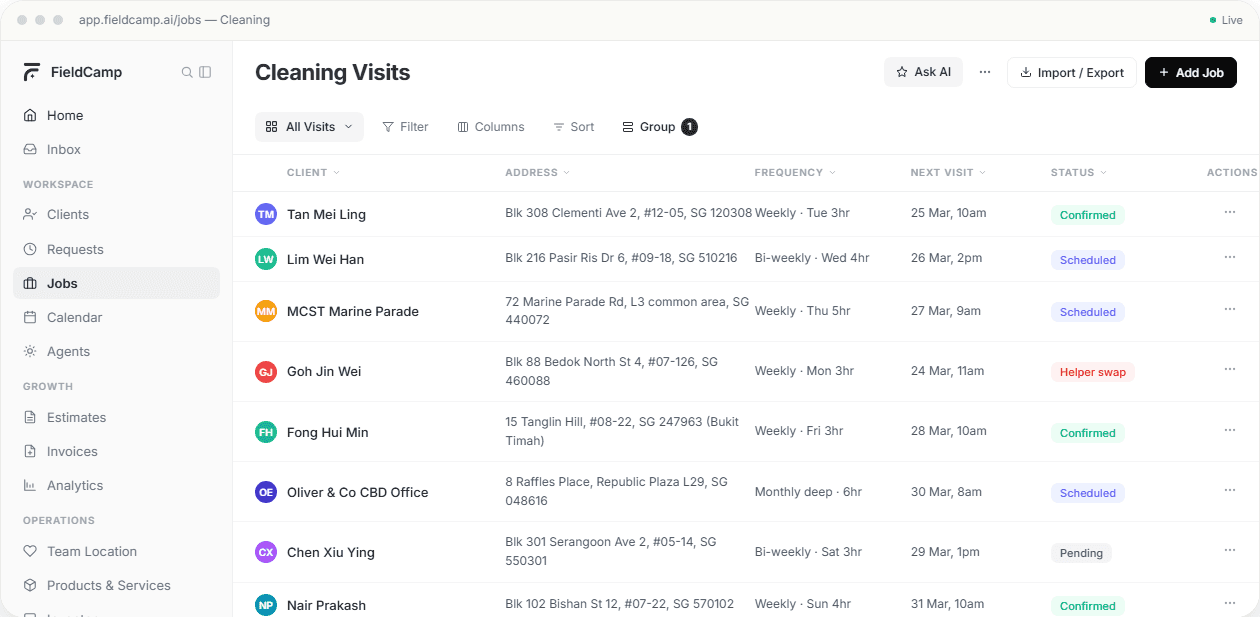Click client name Goh Jin Wei
The width and height of the screenshot is (1260, 618).
[324, 372]
